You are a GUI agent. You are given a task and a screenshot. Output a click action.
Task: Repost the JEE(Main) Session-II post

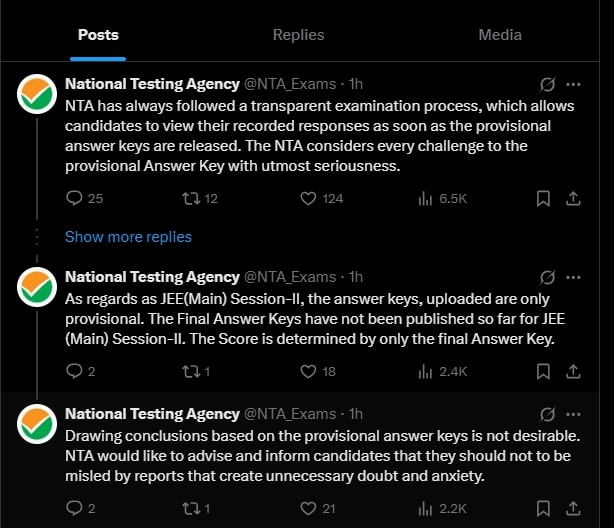coord(188,371)
